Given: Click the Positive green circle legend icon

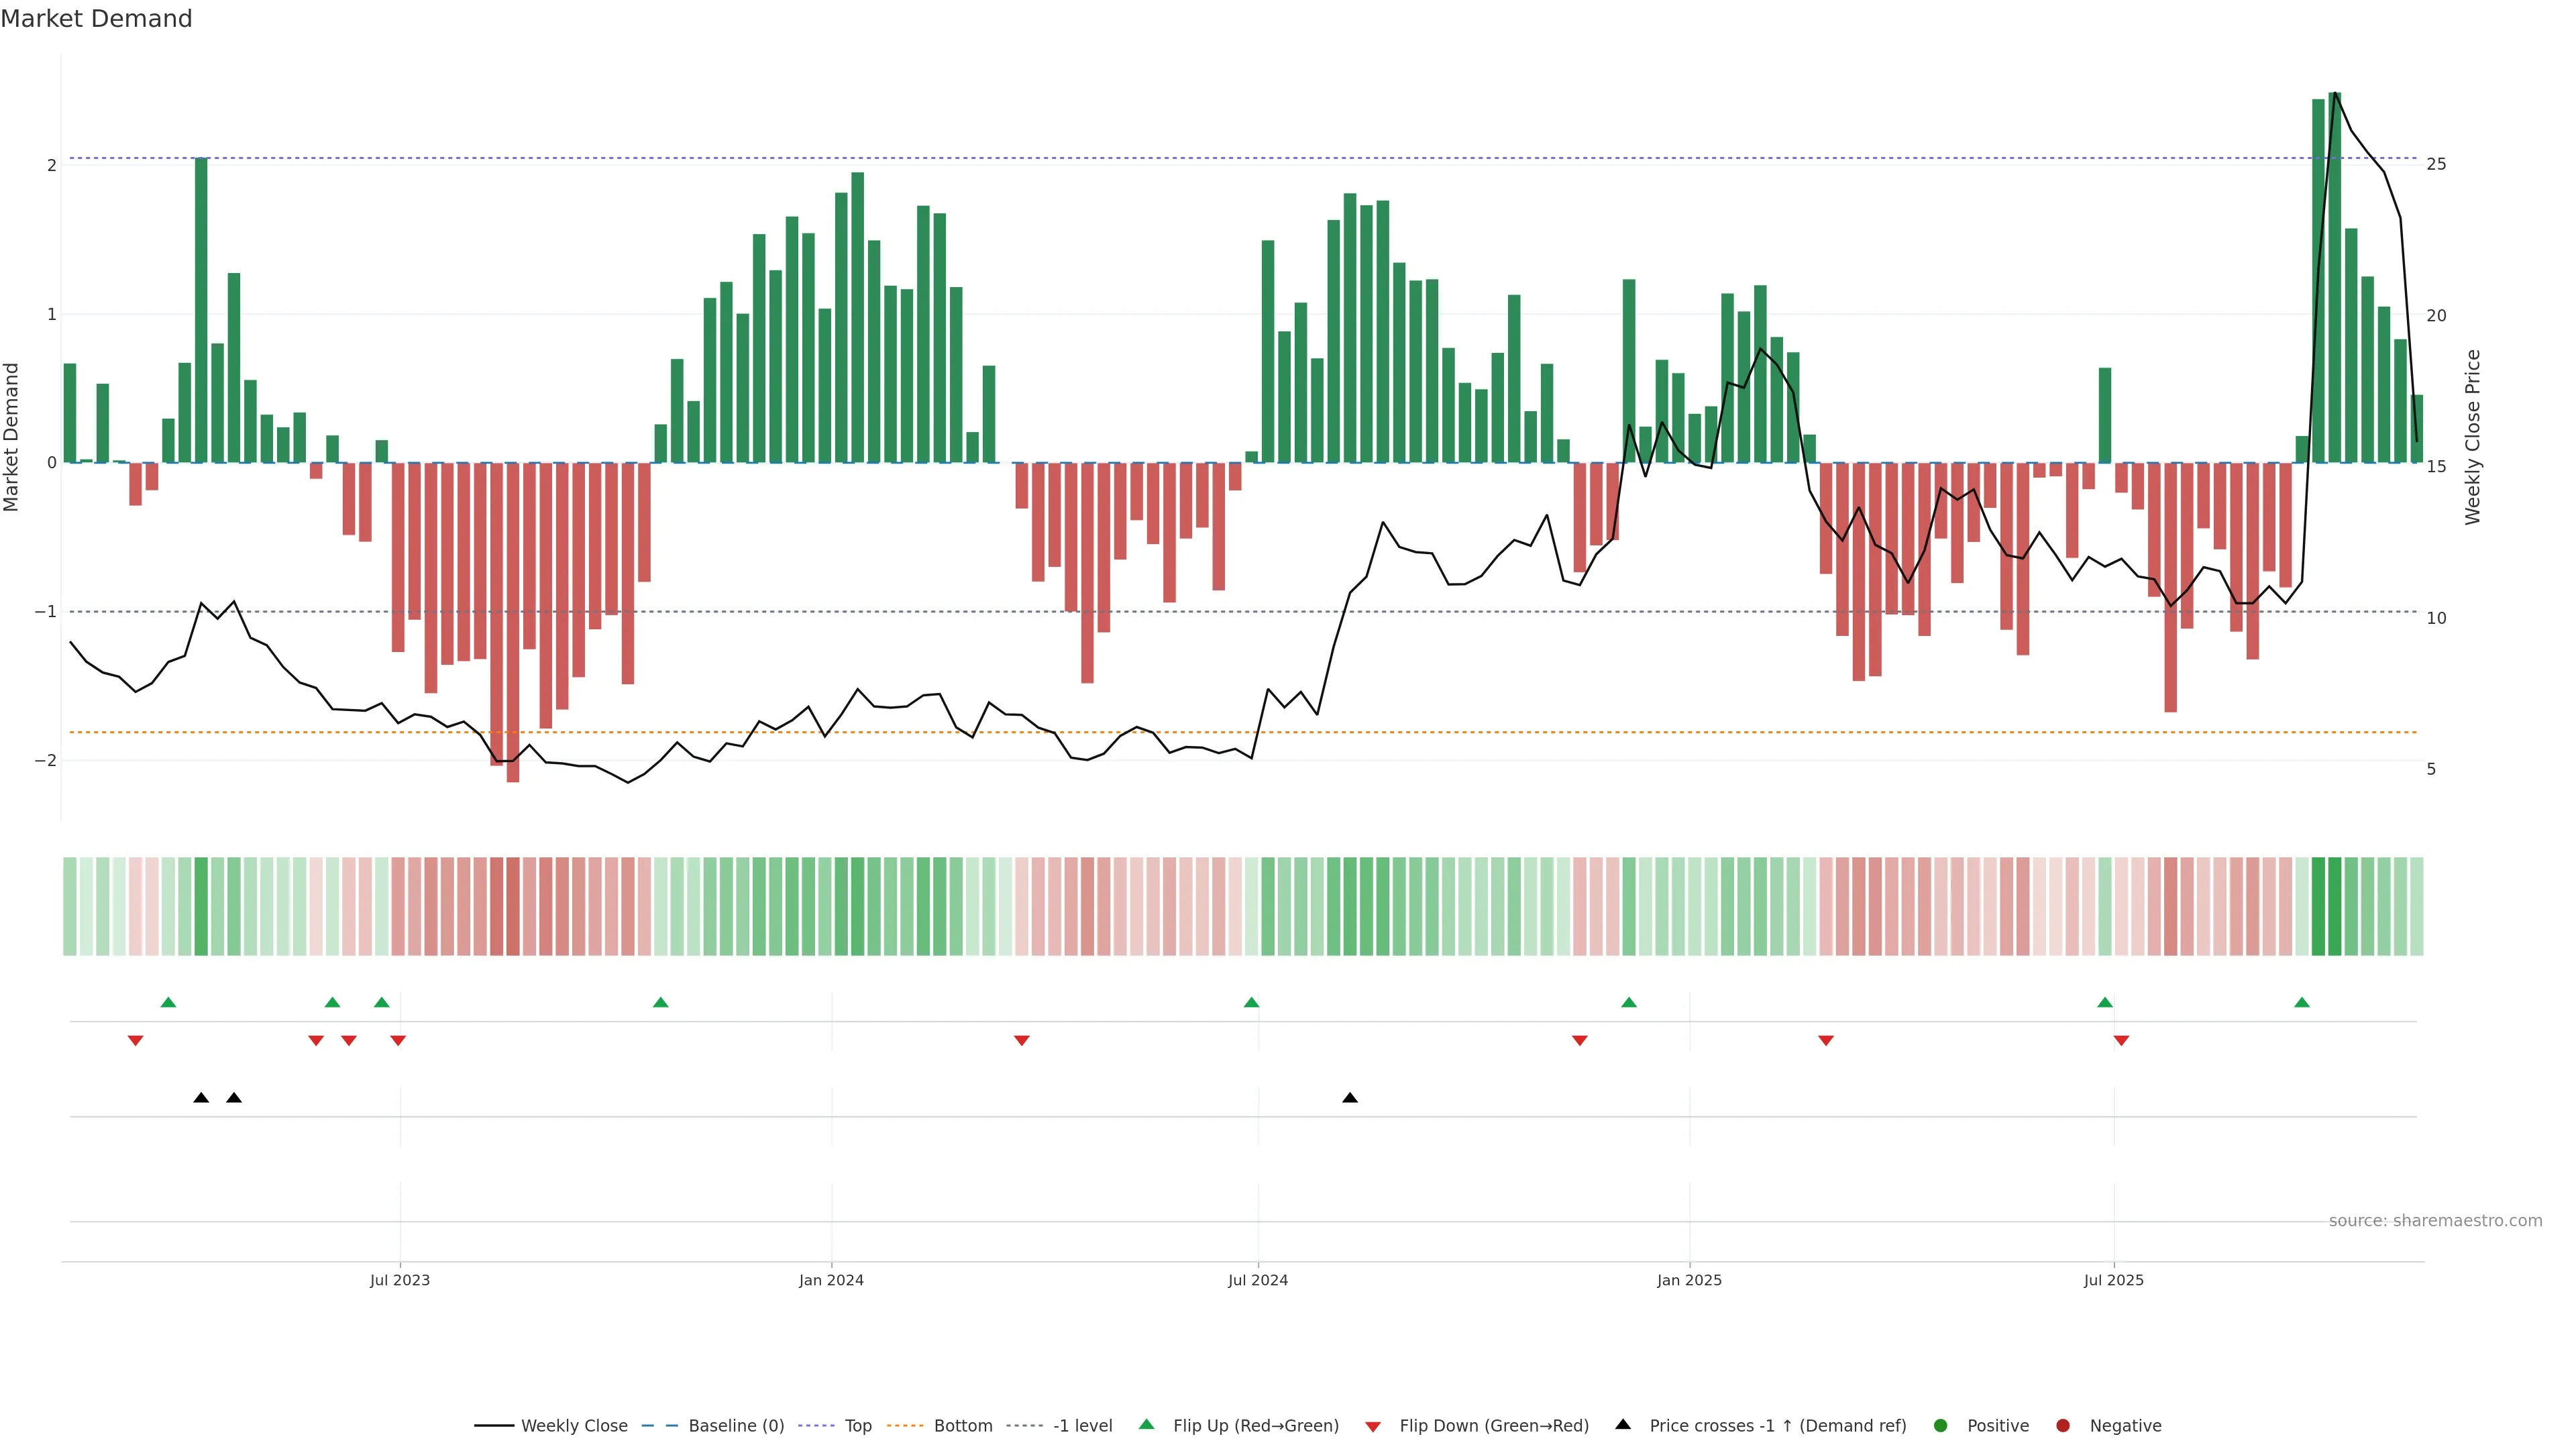Looking at the screenshot, I should tap(1941, 1426).
